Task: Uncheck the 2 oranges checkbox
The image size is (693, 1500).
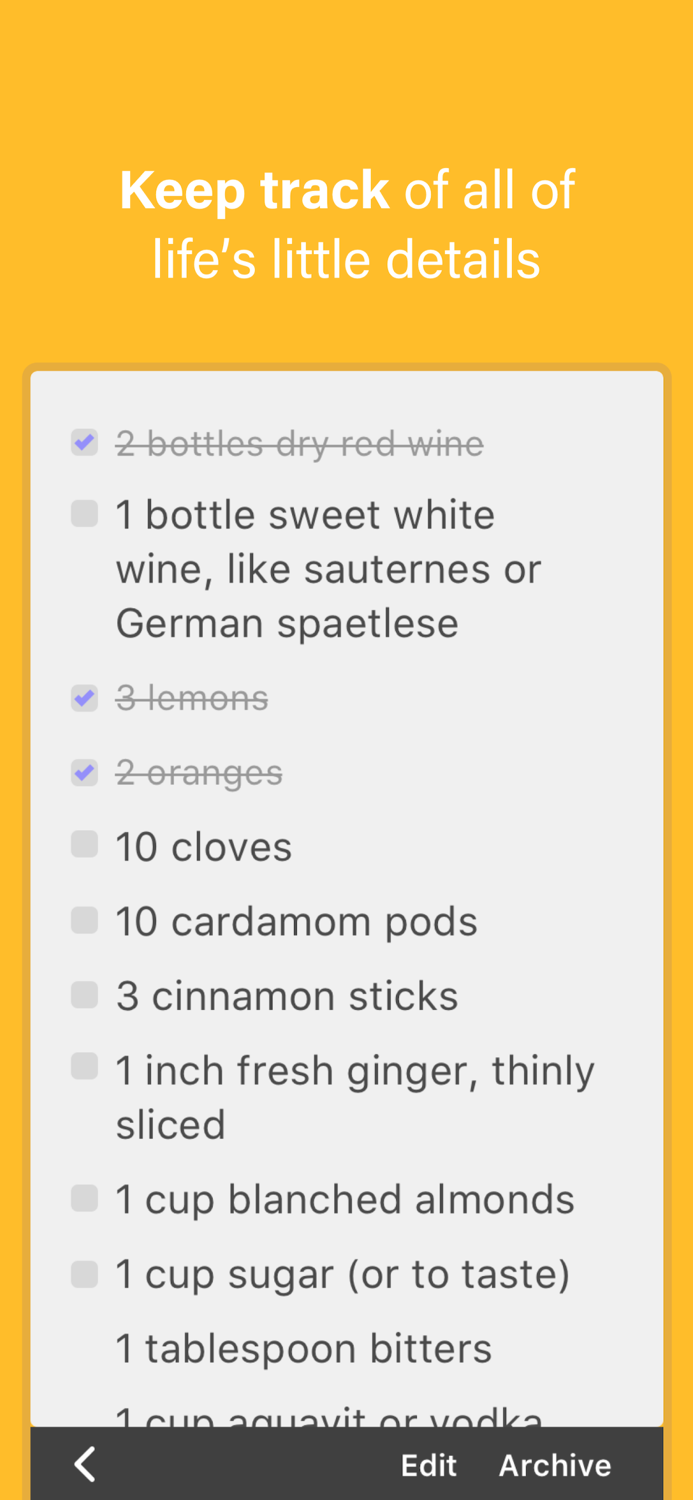Action: pyautogui.click(x=85, y=772)
